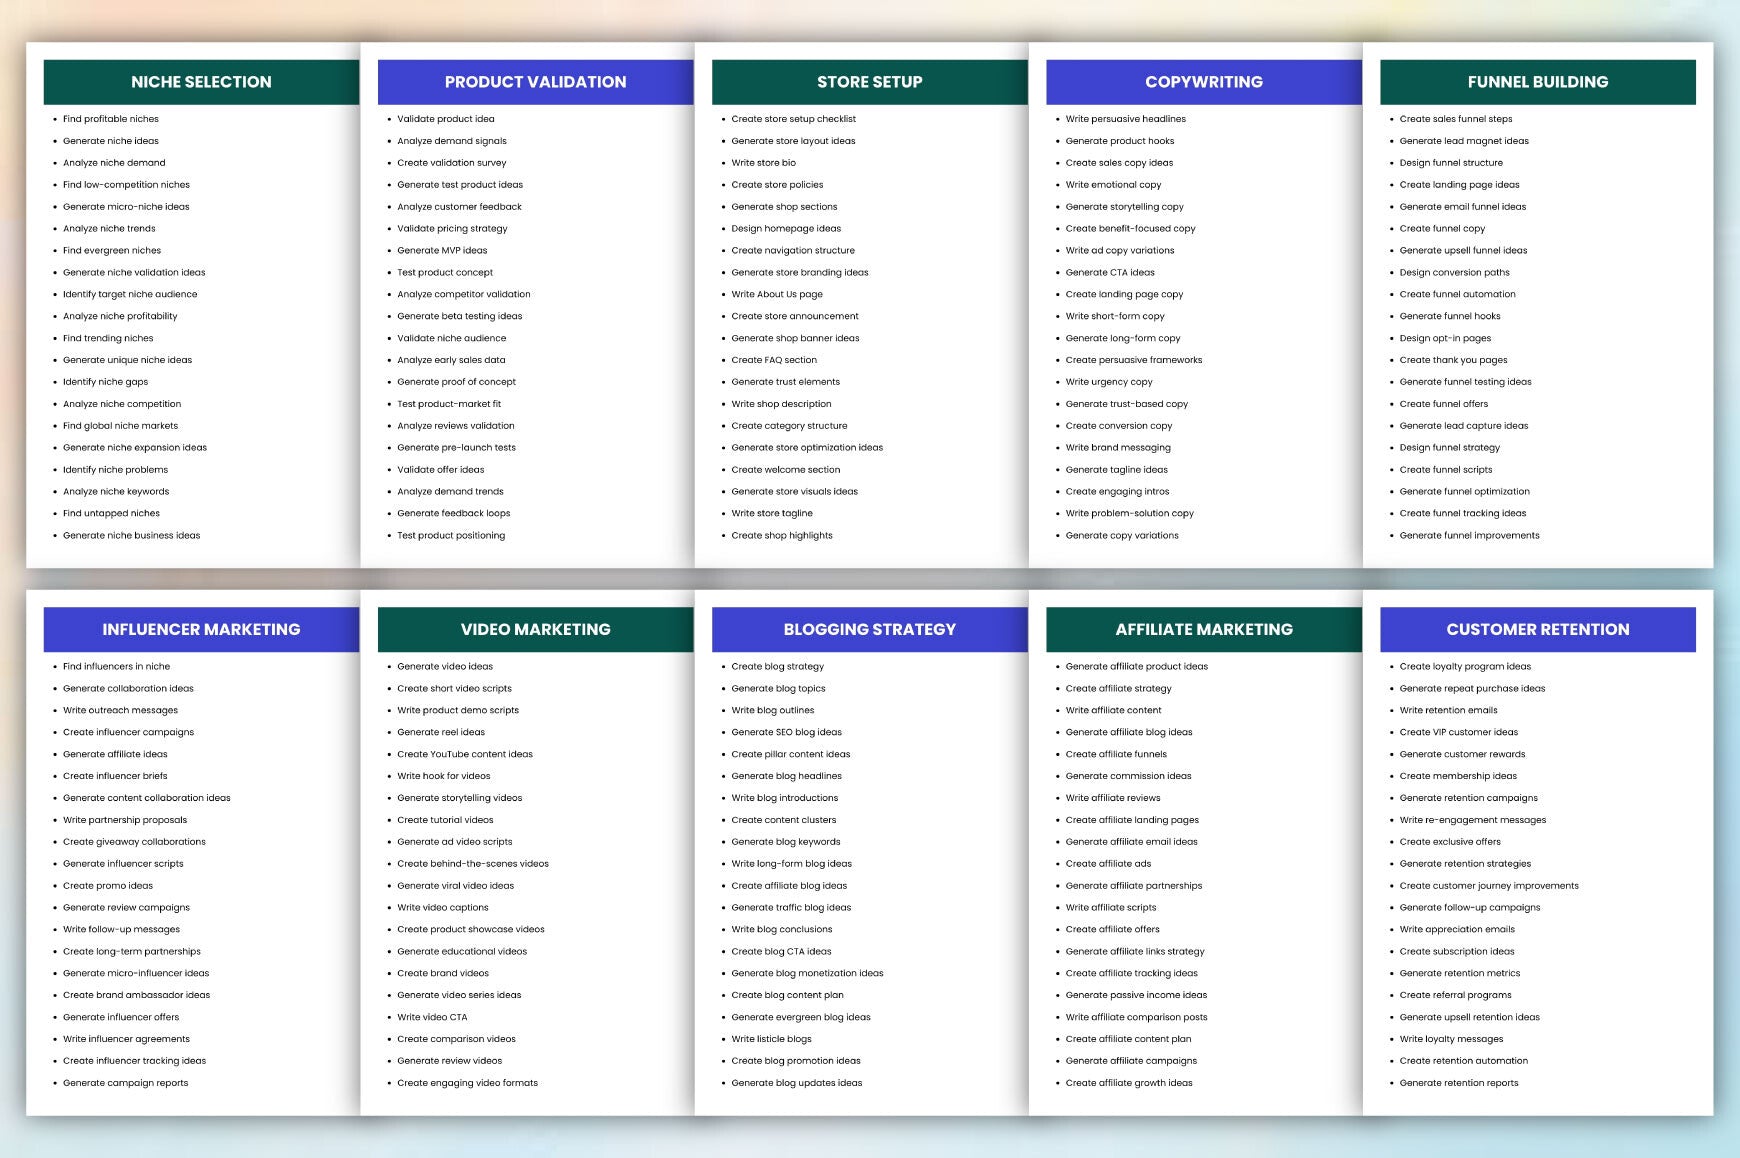Select the CUSTOMER RETENTION header banner

coord(1538,629)
